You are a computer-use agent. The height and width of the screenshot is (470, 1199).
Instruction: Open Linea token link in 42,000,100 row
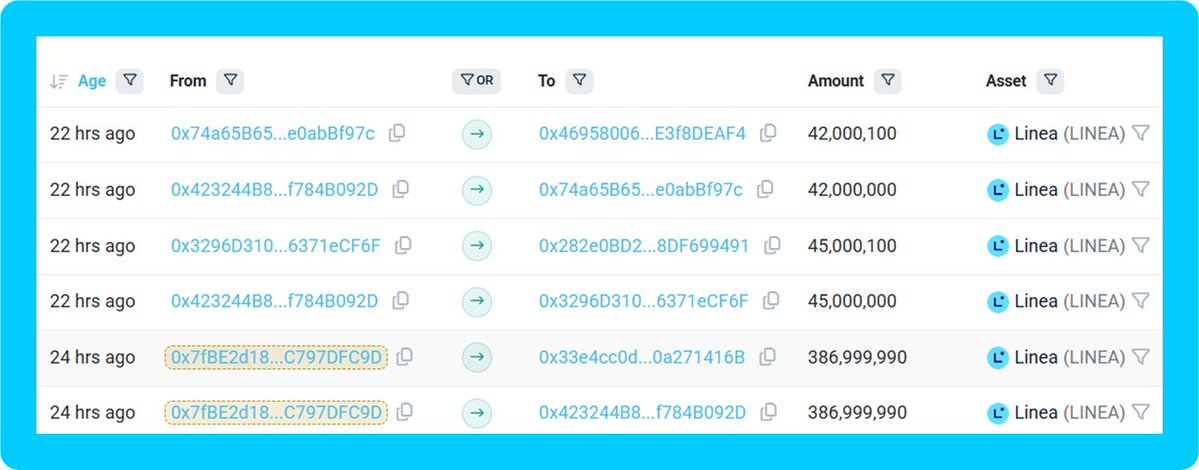coord(1057,134)
